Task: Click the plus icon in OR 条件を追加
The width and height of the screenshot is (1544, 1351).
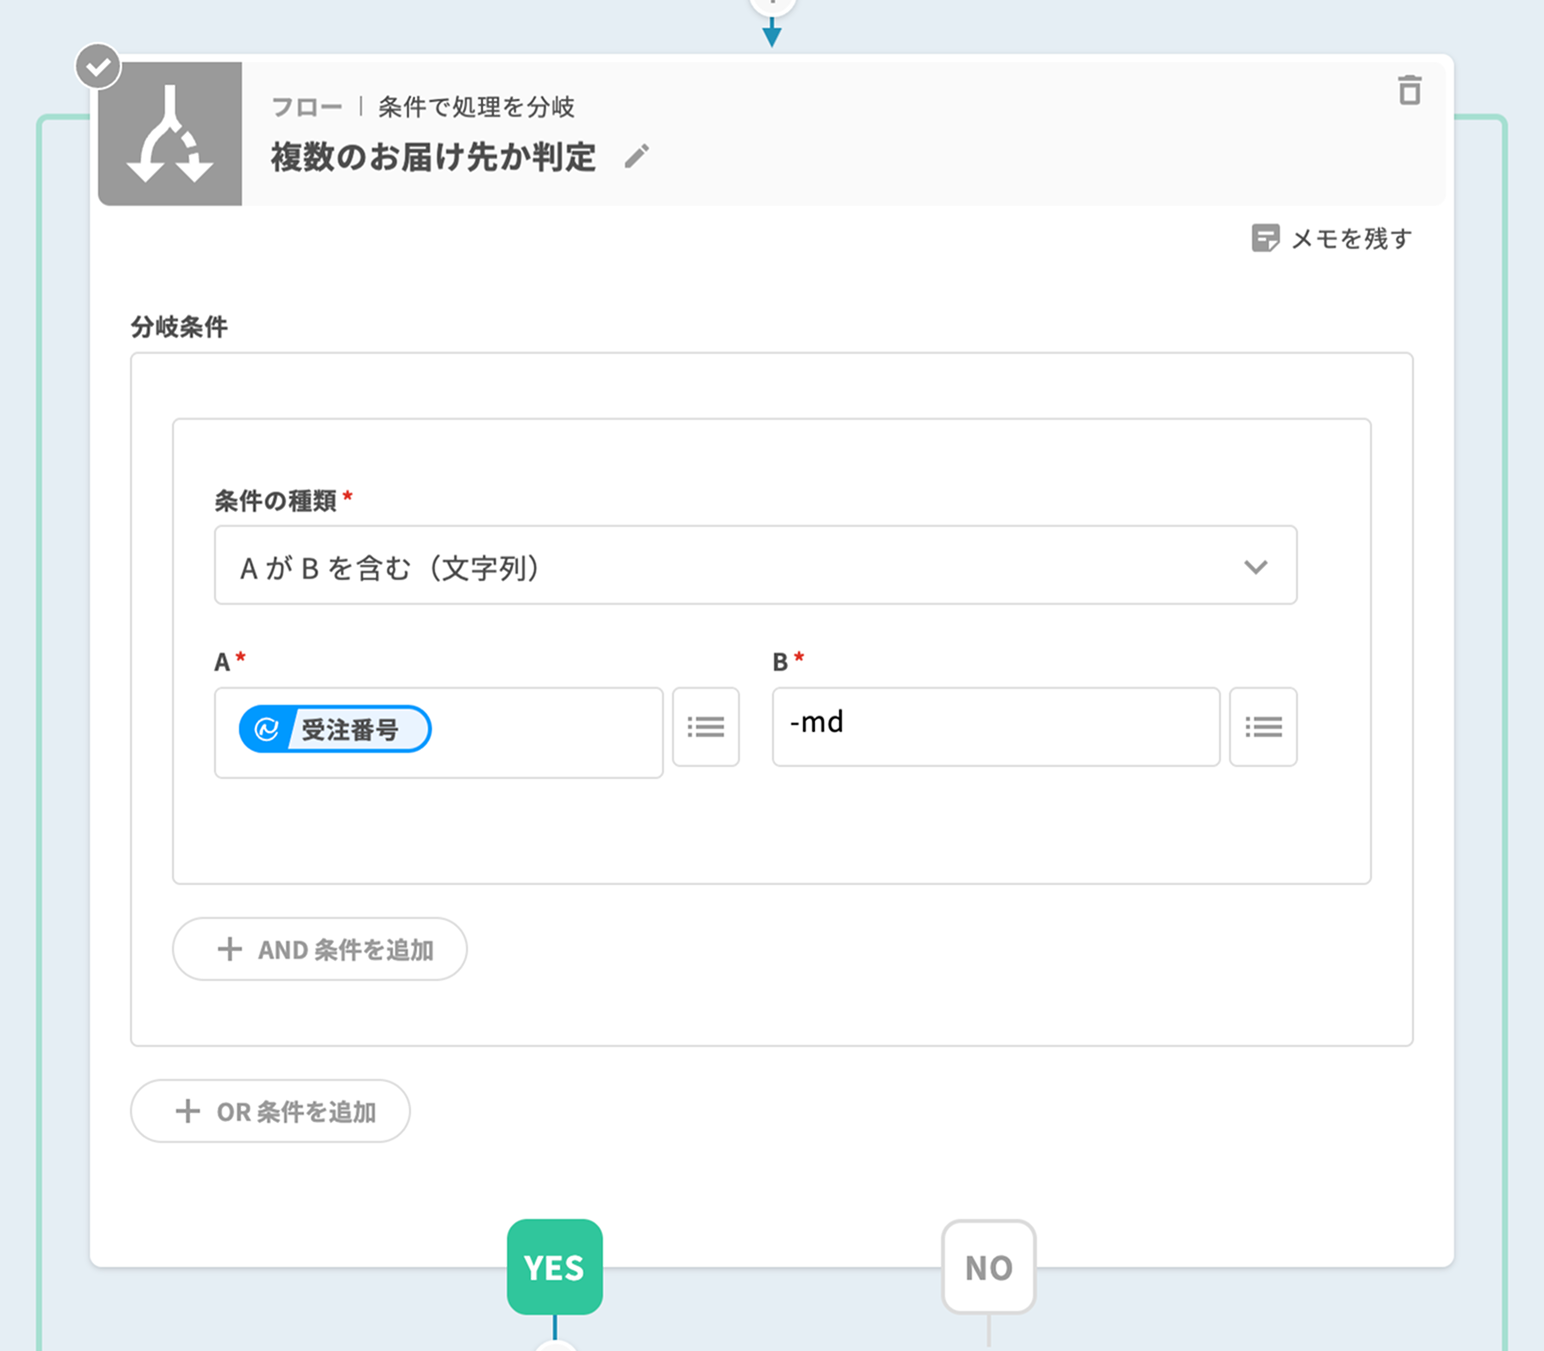Action: pos(187,1111)
